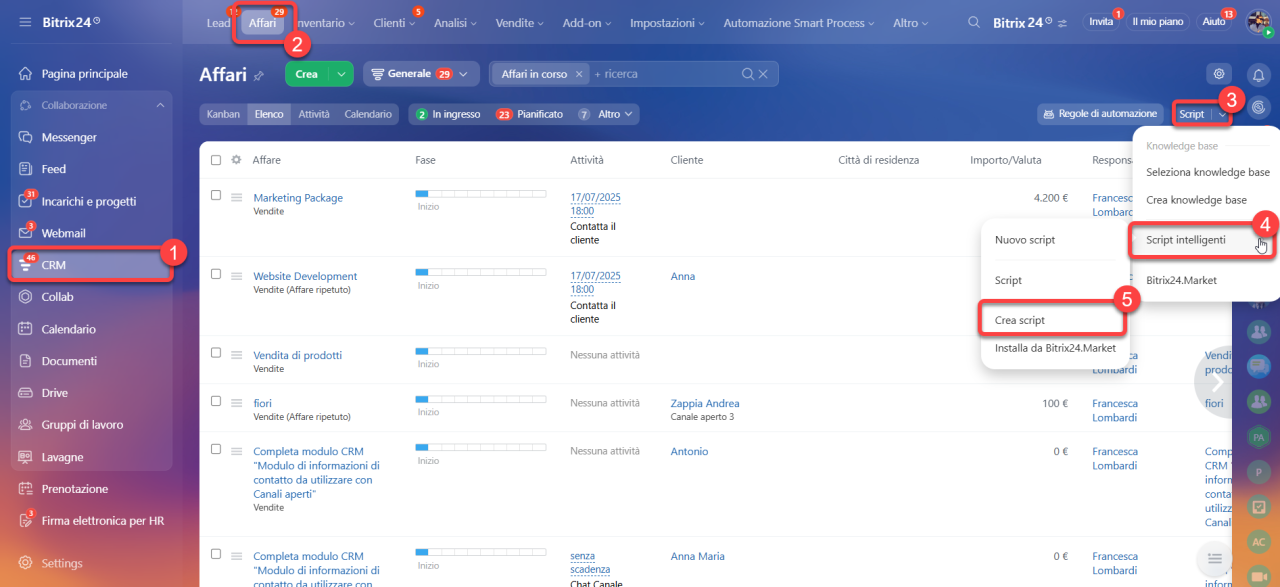Switch to the Calendario view tab

pyautogui.click(x=368, y=114)
